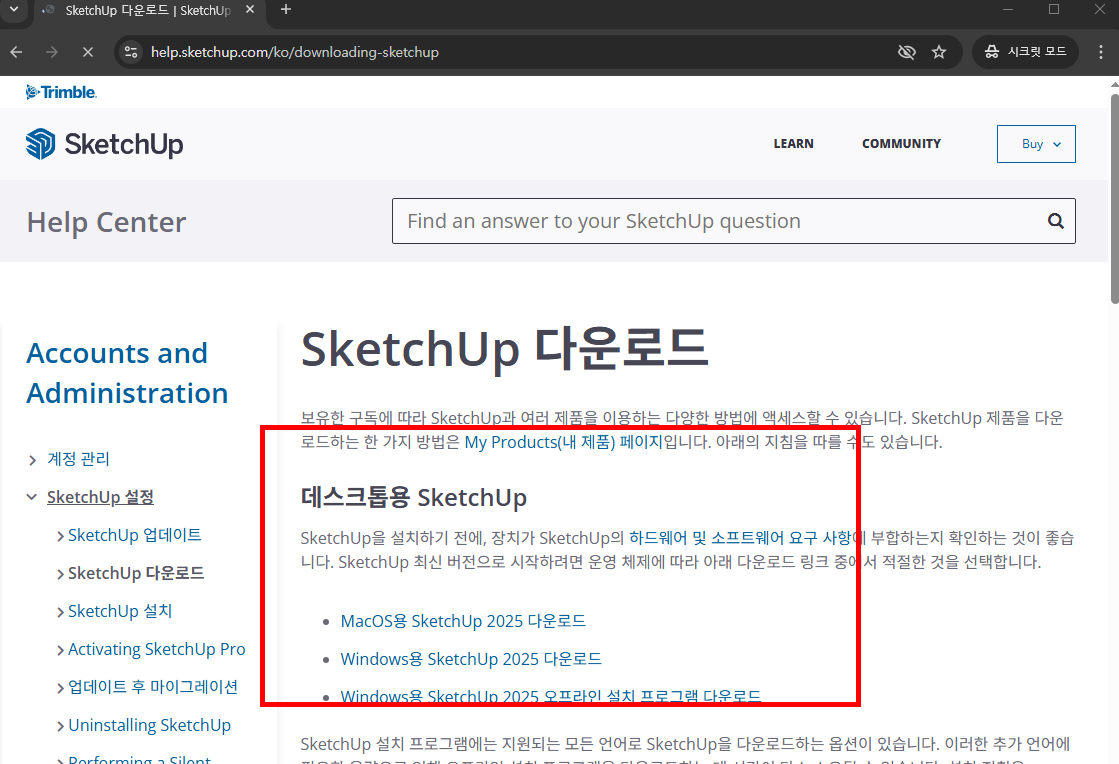Select the COMMUNITY menu item
Viewport: 1119px width, 764px height.
(x=900, y=143)
